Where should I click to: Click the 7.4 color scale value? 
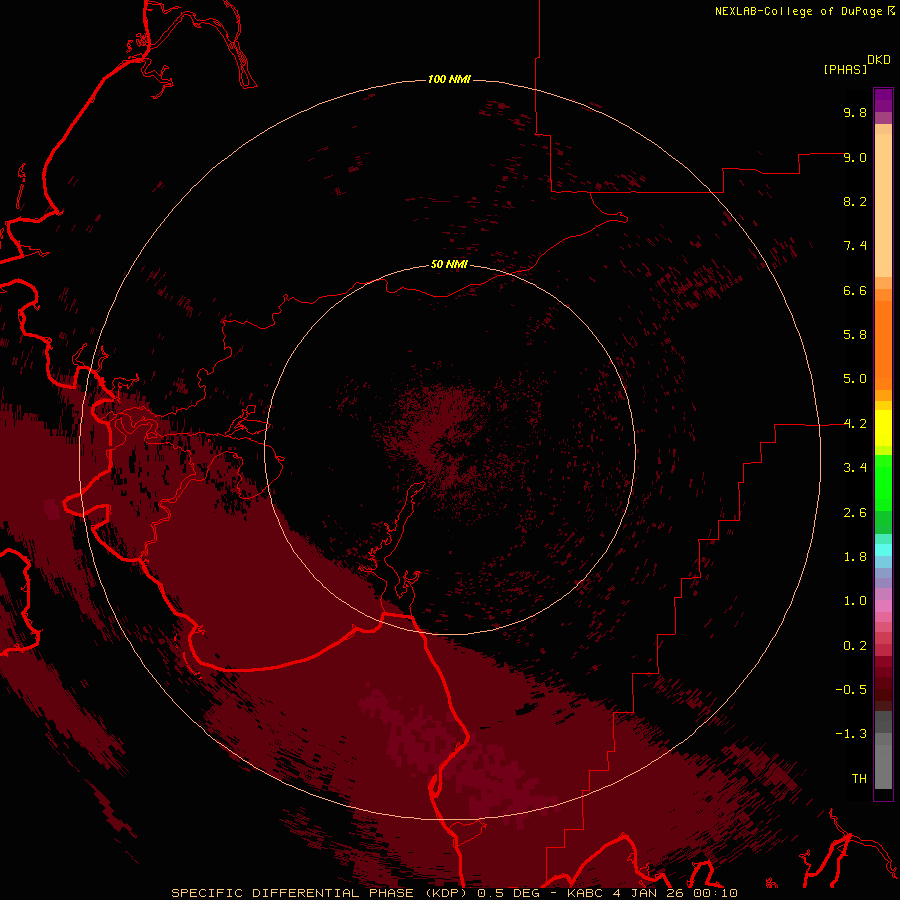coord(855,246)
